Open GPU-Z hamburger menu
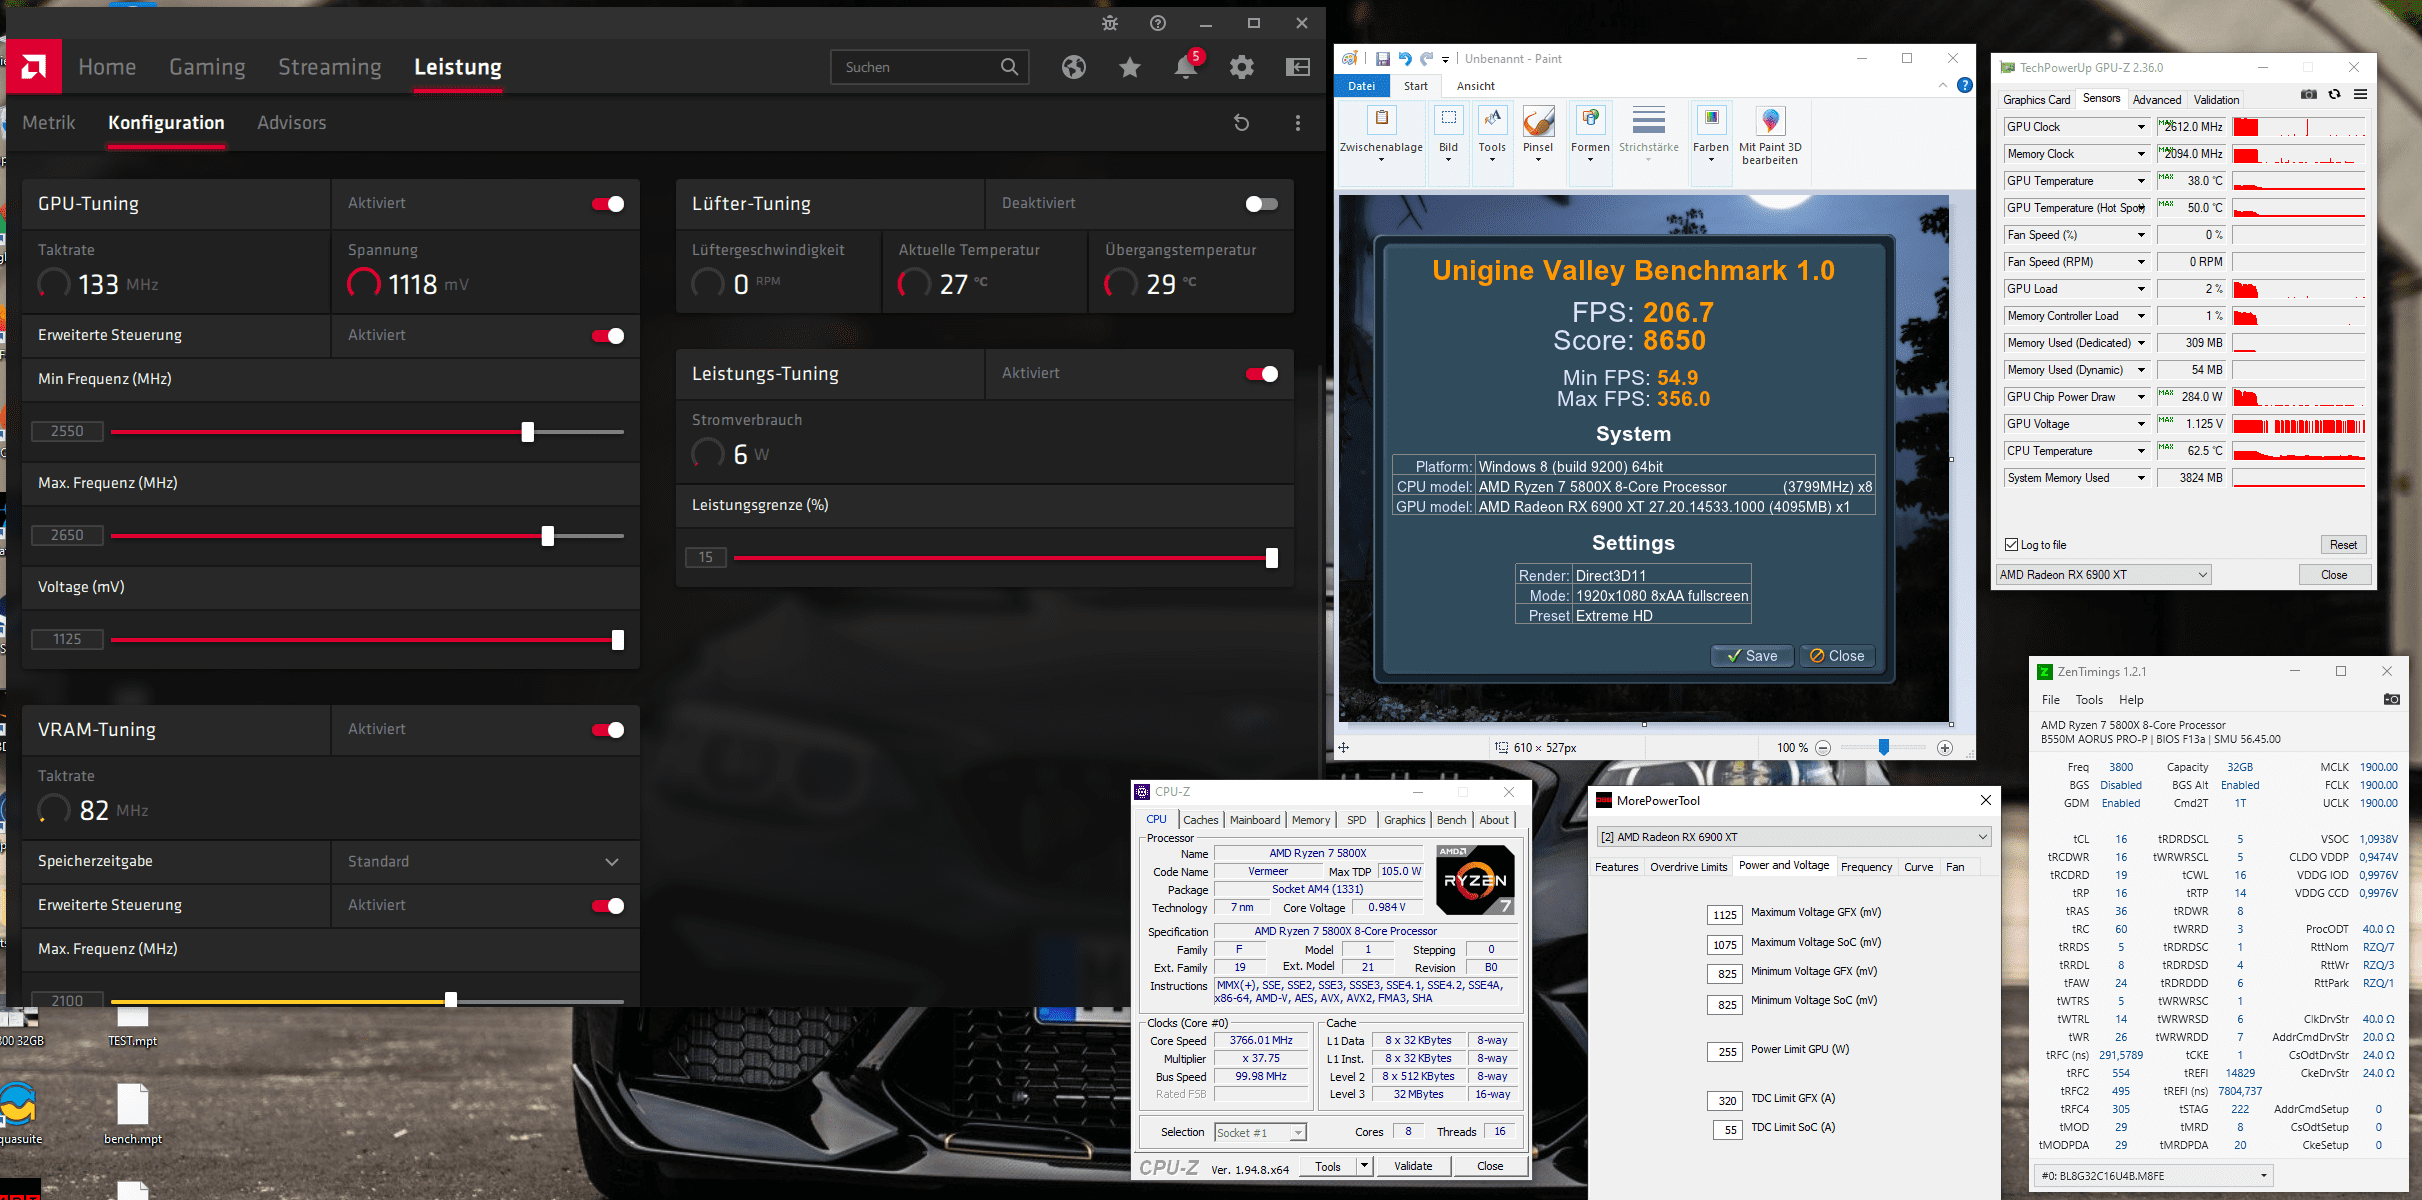This screenshot has height=1200, width=2422. pos(2361,95)
